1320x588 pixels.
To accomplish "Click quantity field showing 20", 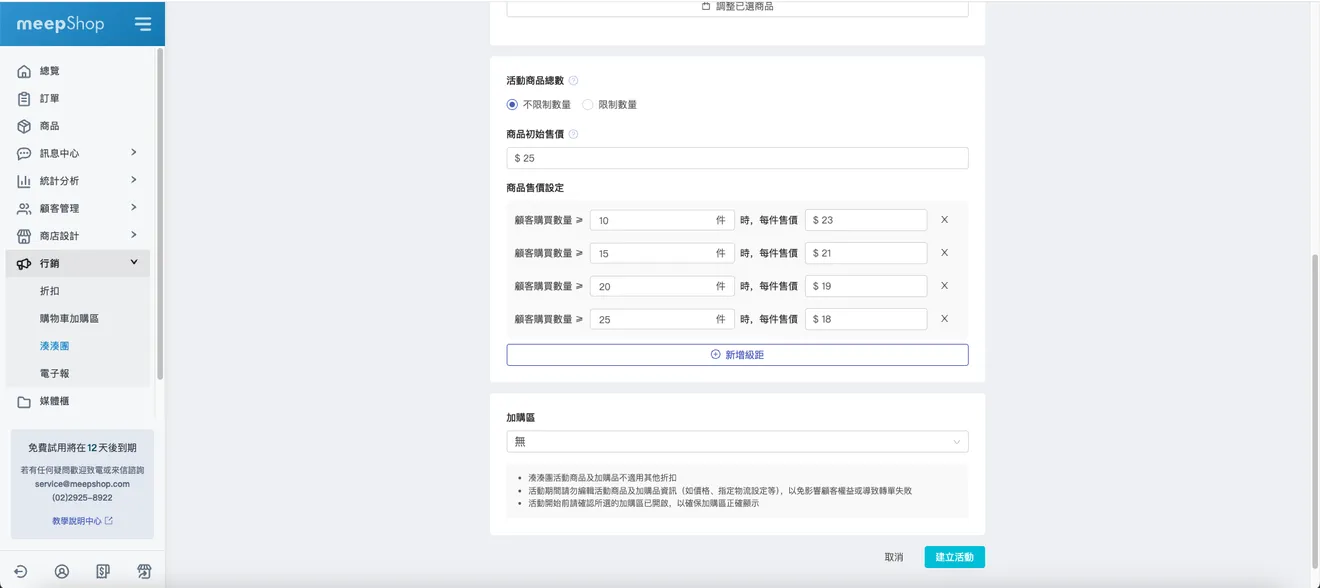I will click(x=662, y=286).
